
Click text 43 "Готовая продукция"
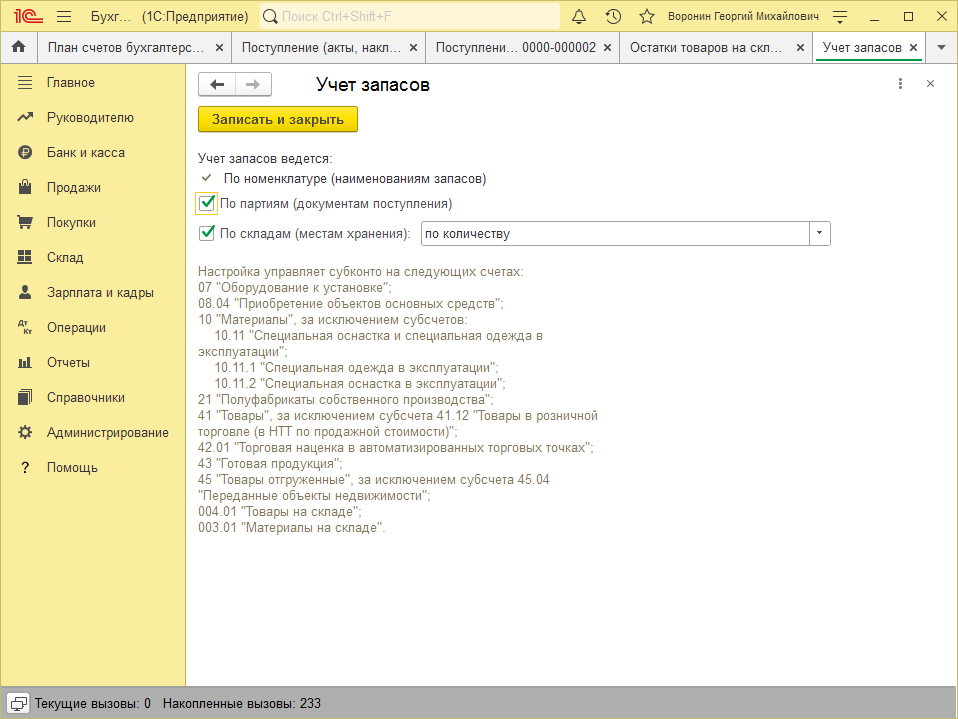(270, 464)
